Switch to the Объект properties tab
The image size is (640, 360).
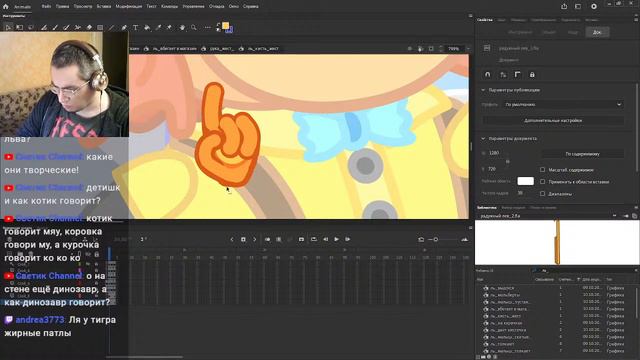(549, 32)
